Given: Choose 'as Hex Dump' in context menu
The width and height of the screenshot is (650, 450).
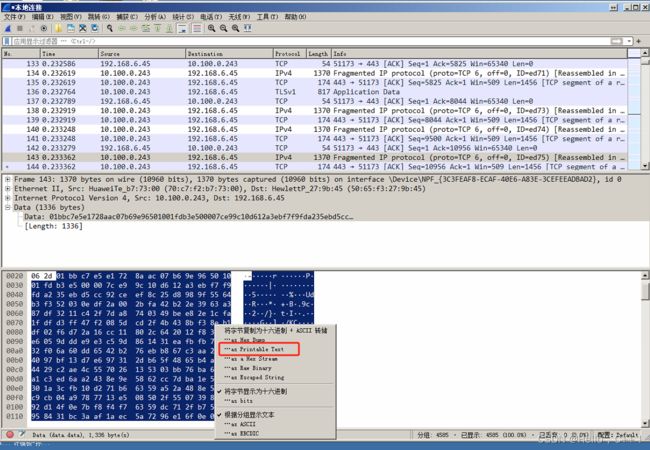Looking at the screenshot, I should [275, 340].
